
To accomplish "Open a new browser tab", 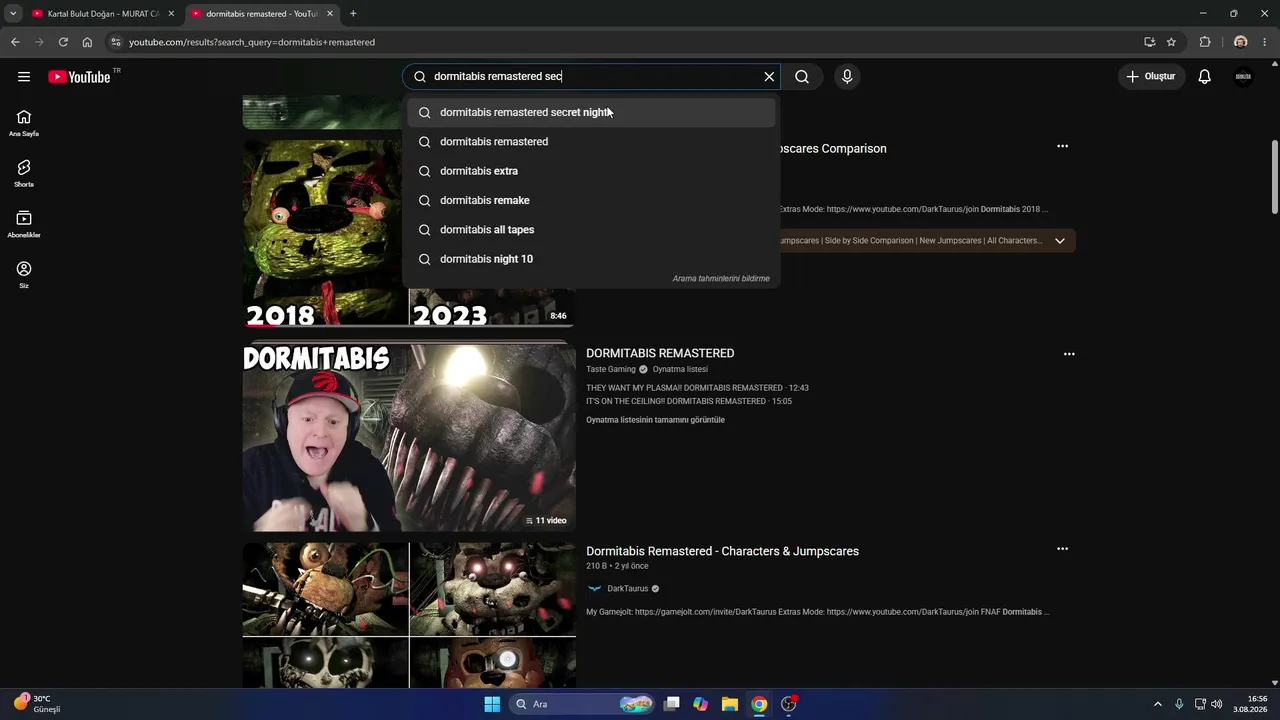I will pyautogui.click(x=353, y=14).
